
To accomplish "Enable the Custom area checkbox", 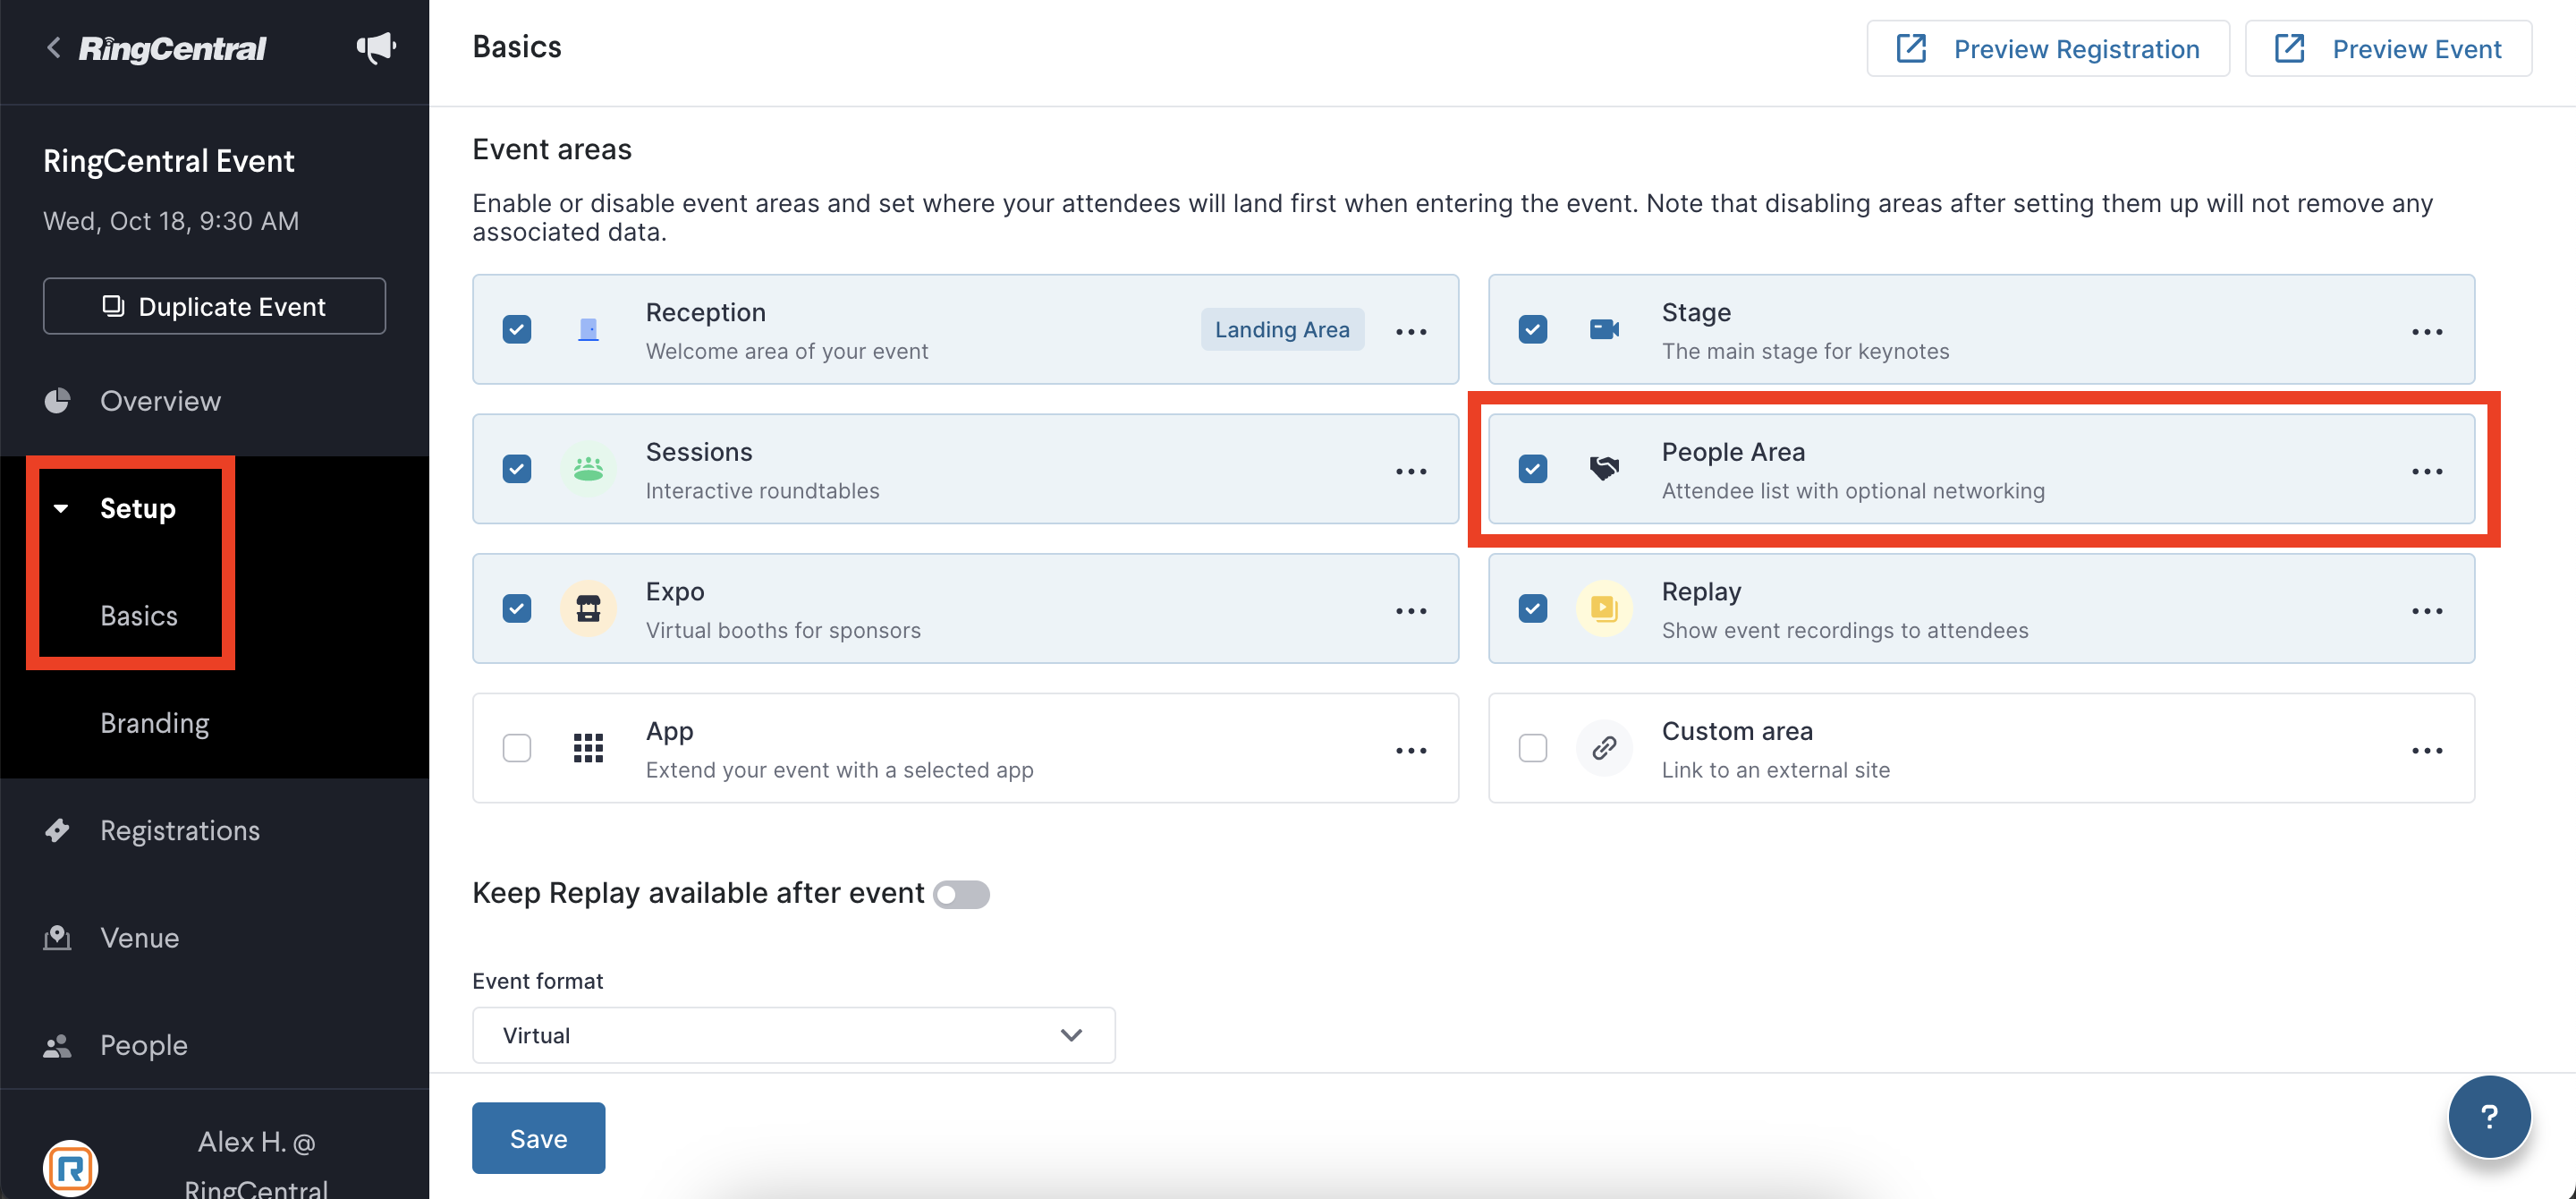I will pos(1533,748).
